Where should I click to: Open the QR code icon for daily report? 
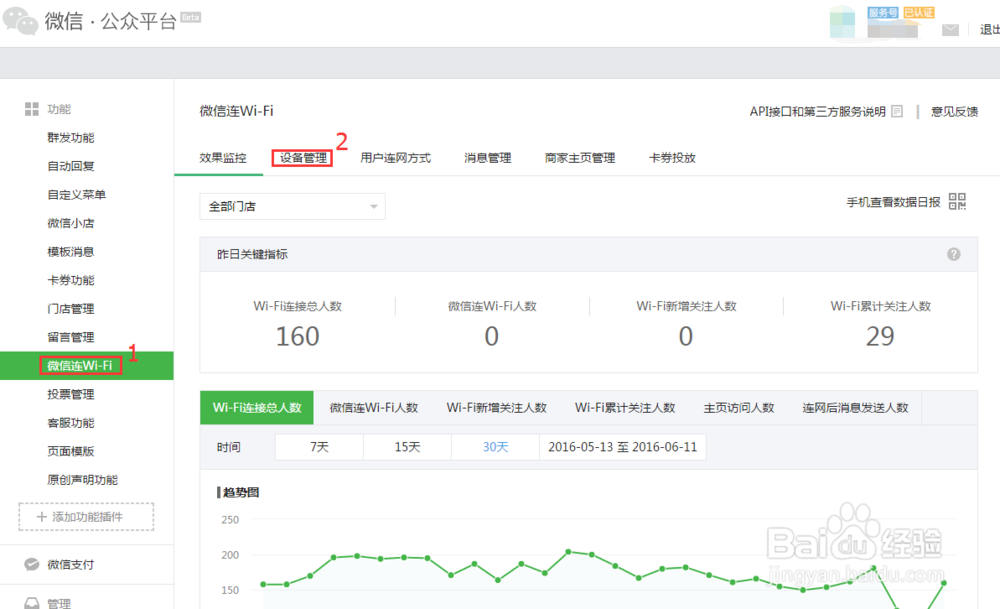tap(957, 202)
